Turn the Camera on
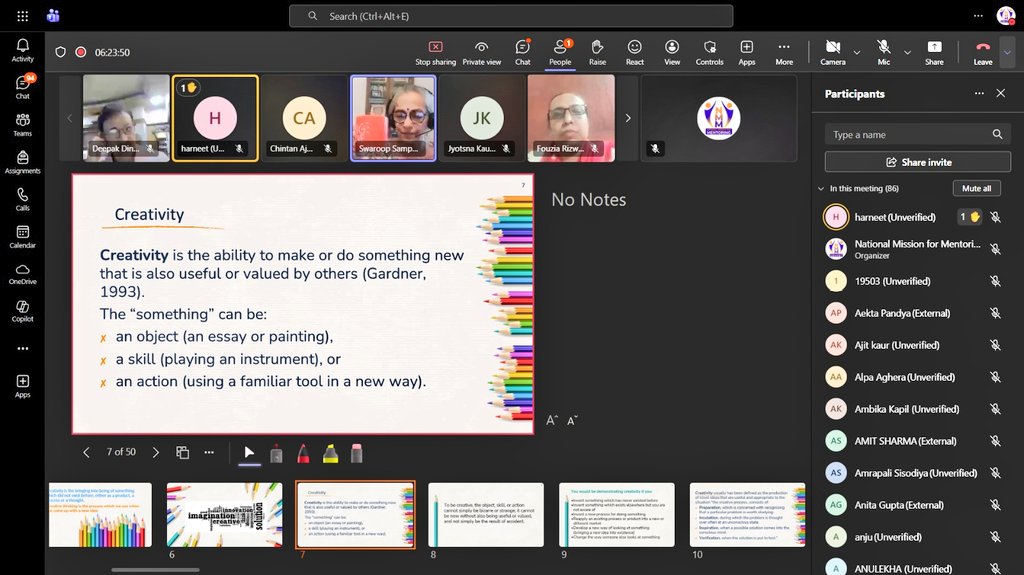Image resolution: width=1024 pixels, height=575 pixels. tap(833, 52)
